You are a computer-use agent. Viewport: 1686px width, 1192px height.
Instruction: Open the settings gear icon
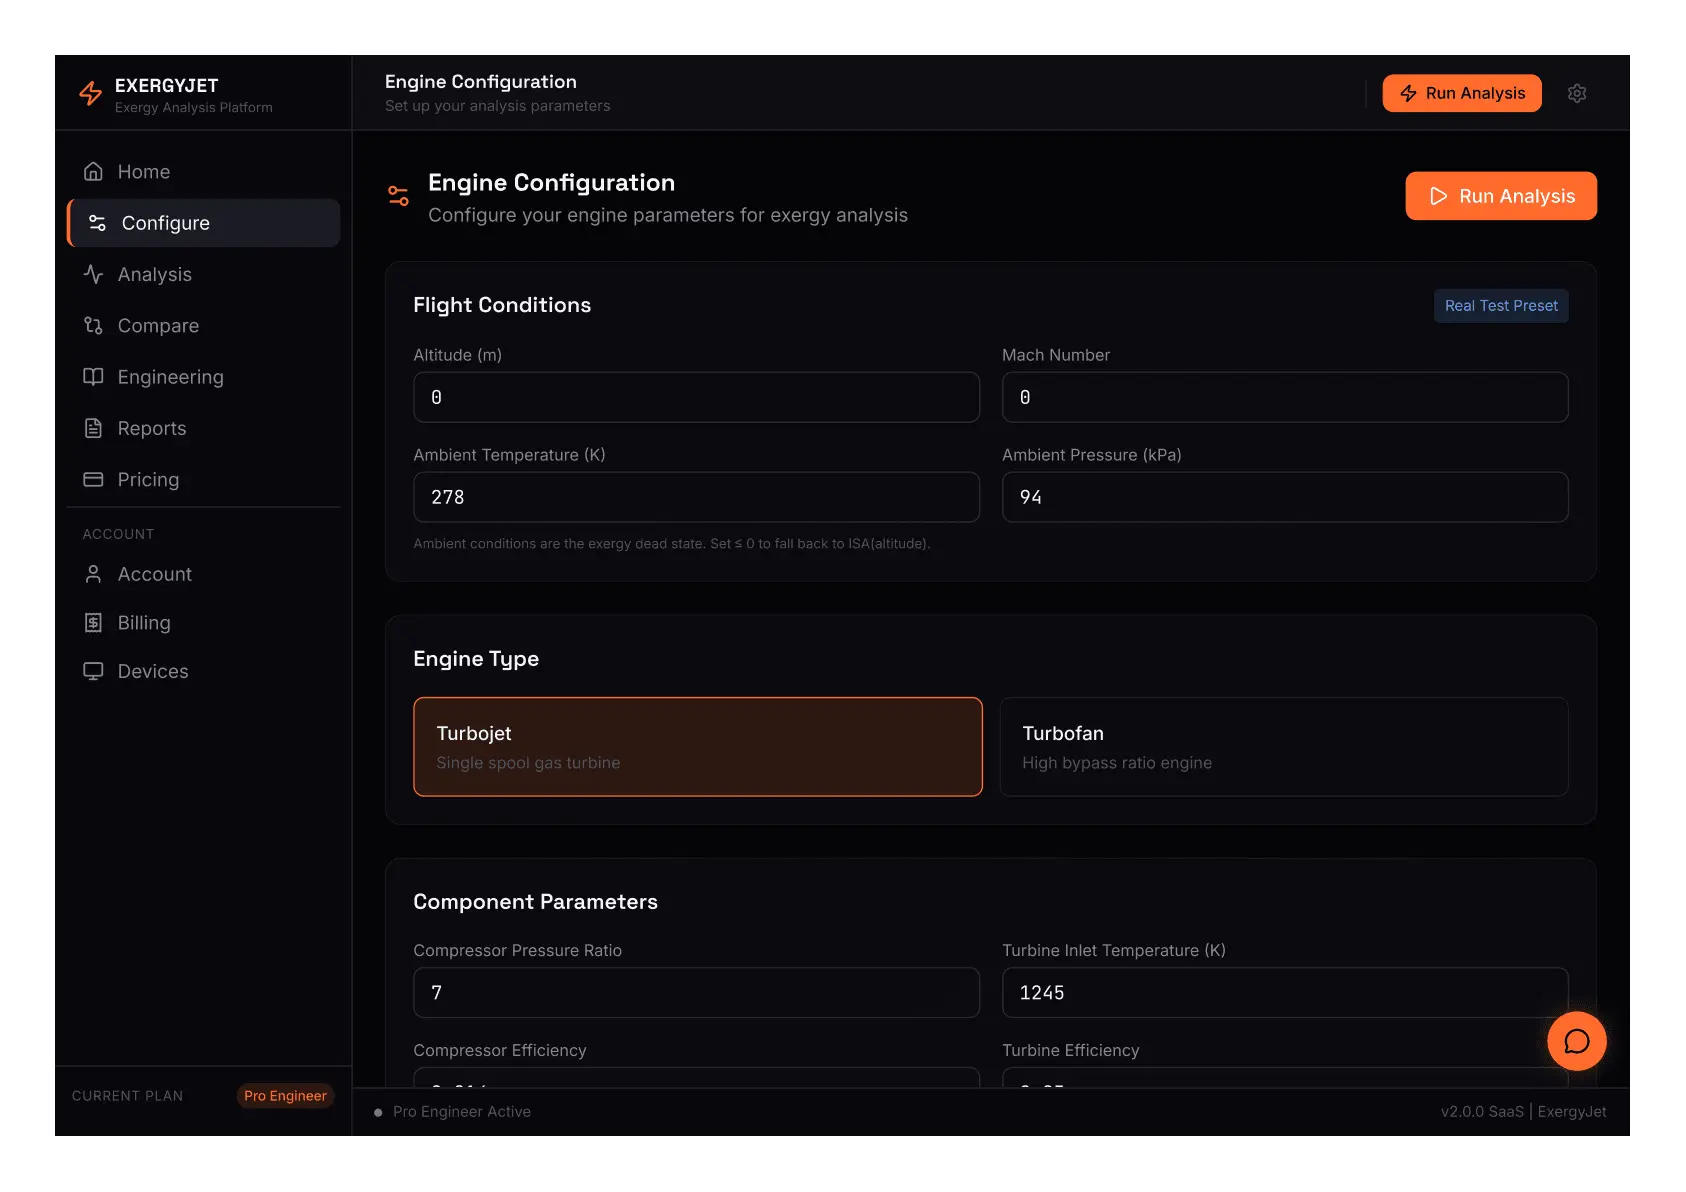click(x=1577, y=93)
